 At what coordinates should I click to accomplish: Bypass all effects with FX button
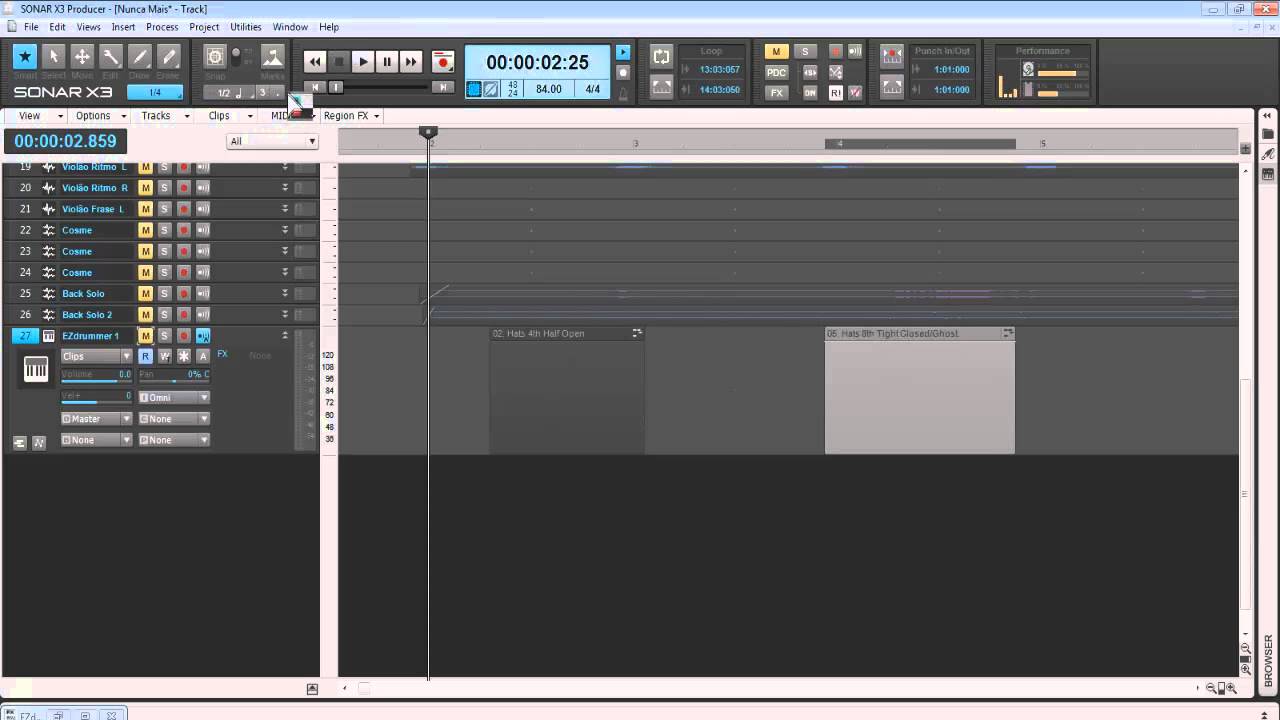click(x=777, y=92)
